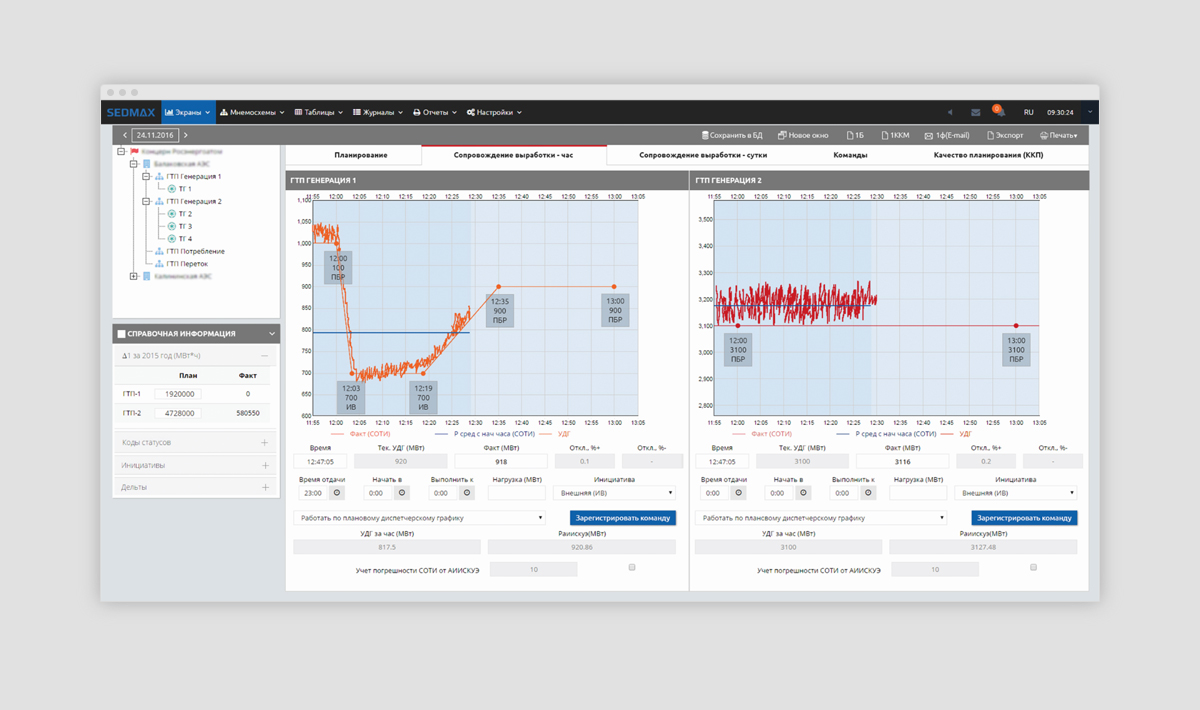Click Зарегистрировать команду in Генерация 2 panel

click(x=1024, y=518)
